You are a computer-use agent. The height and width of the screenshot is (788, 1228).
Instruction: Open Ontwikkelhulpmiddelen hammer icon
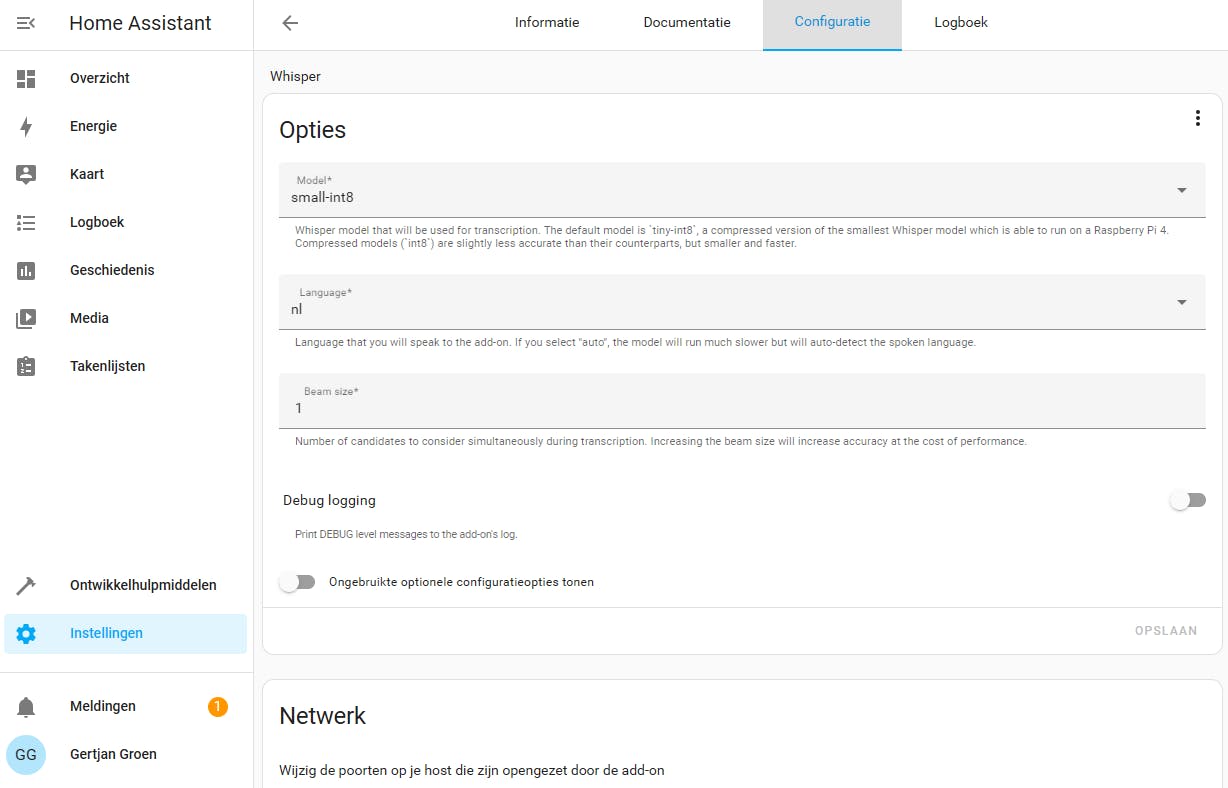pos(26,585)
